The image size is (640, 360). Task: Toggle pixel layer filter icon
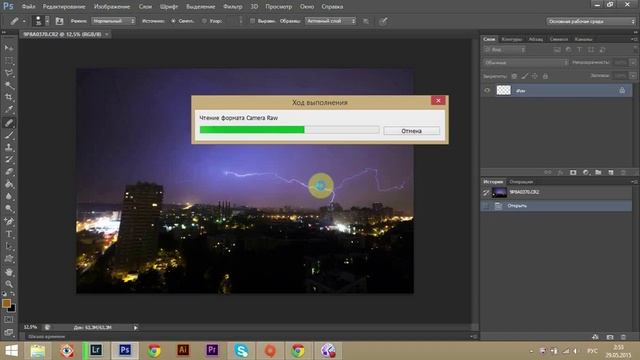[x=557, y=50]
